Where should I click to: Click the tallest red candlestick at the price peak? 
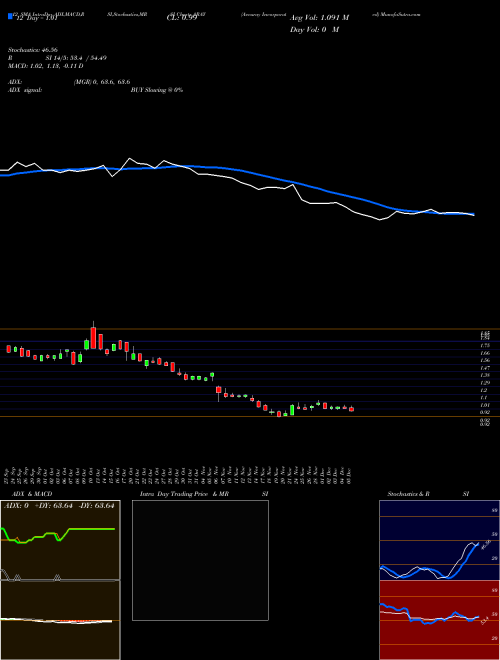click(93, 338)
